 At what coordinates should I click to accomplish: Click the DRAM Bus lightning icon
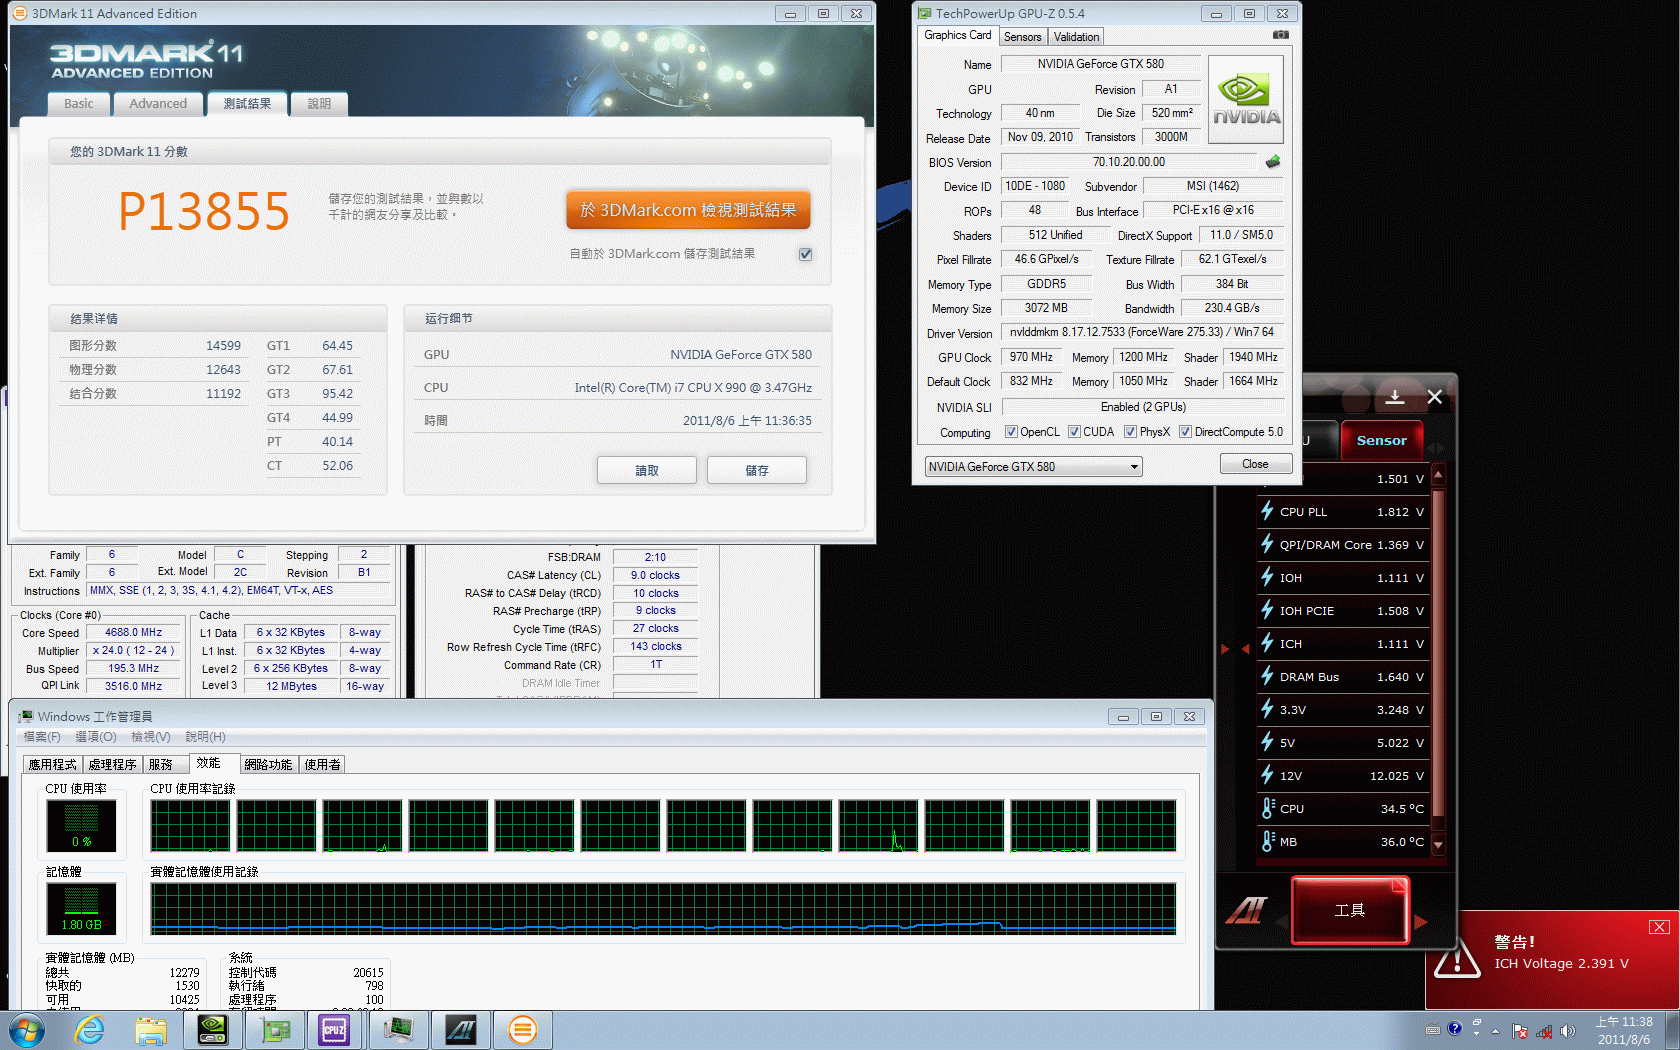point(1267,676)
